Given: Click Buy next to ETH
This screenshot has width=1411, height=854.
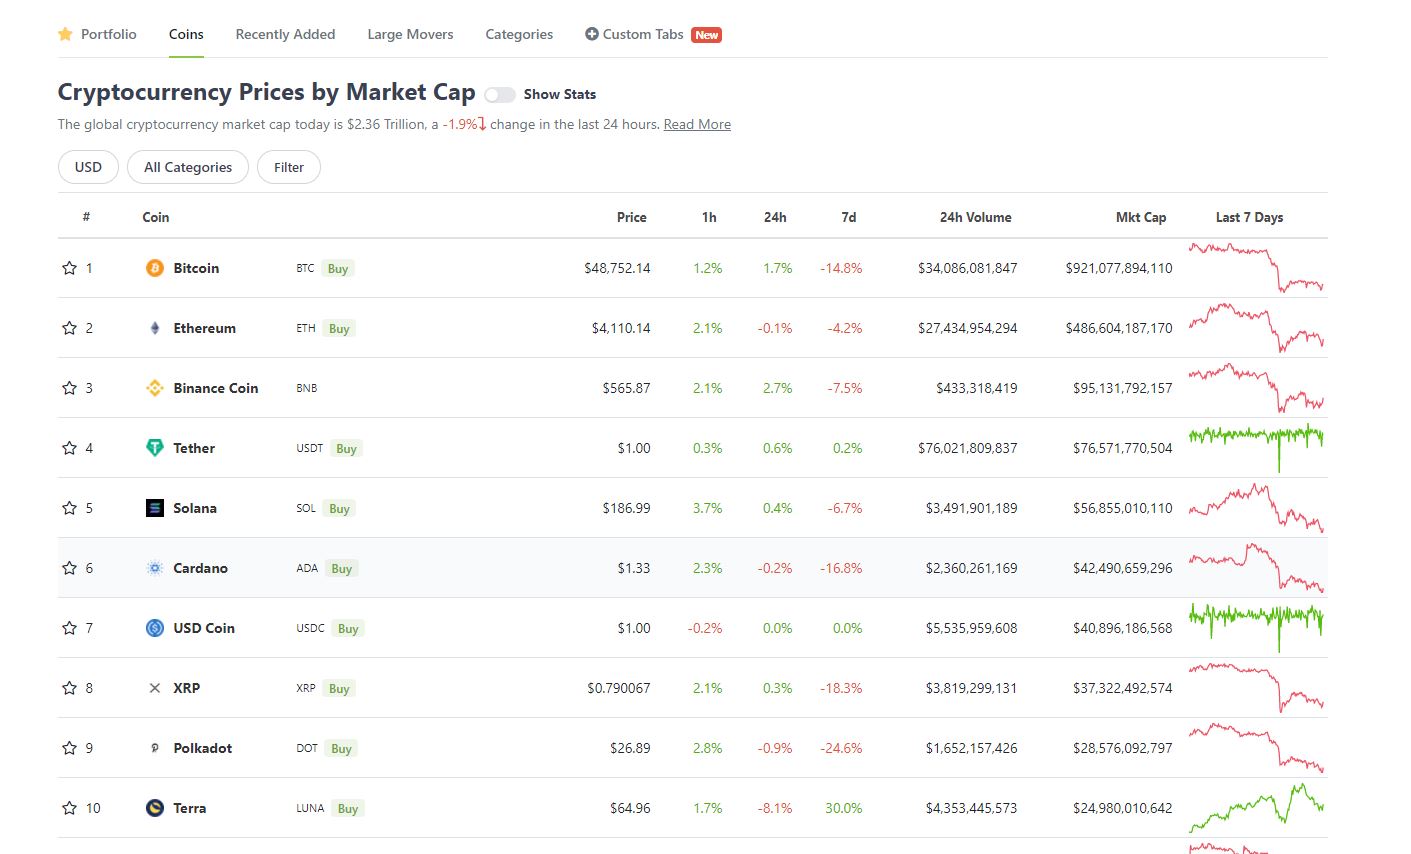Looking at the screenshot, I should [x=339, y=328].
